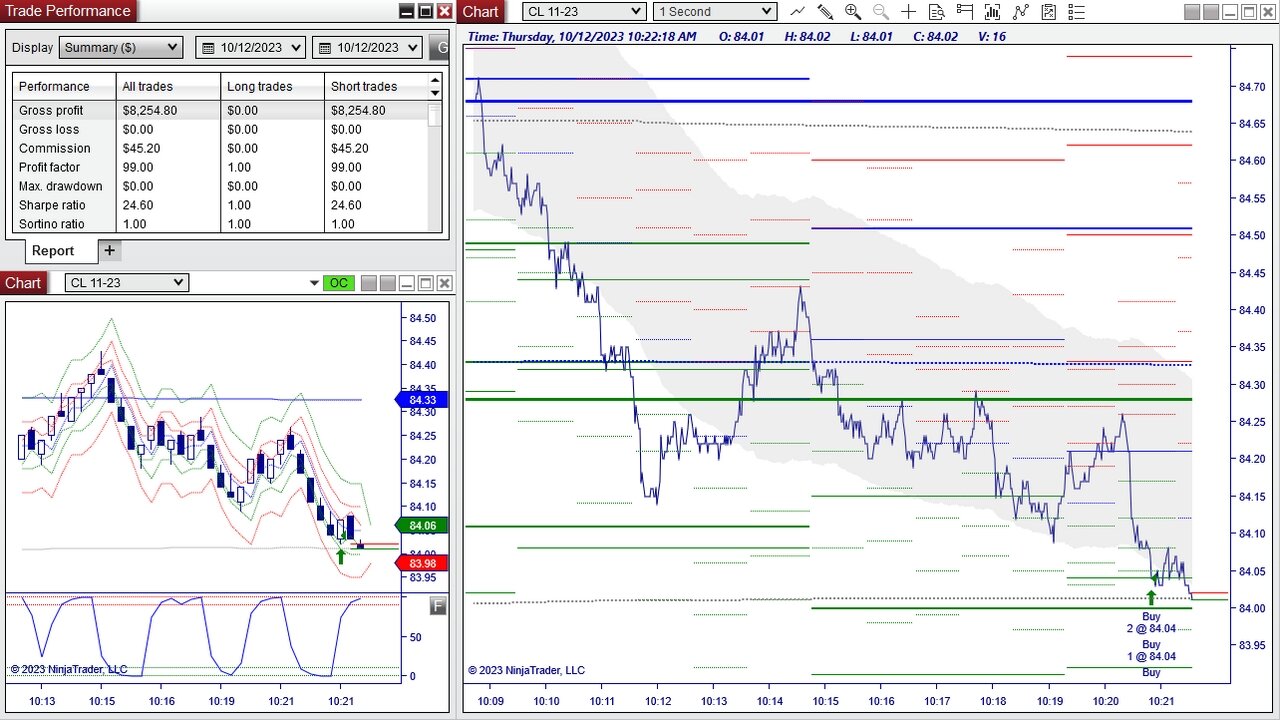Click the zoom out magnifier icon

click(x=881, y=12)
